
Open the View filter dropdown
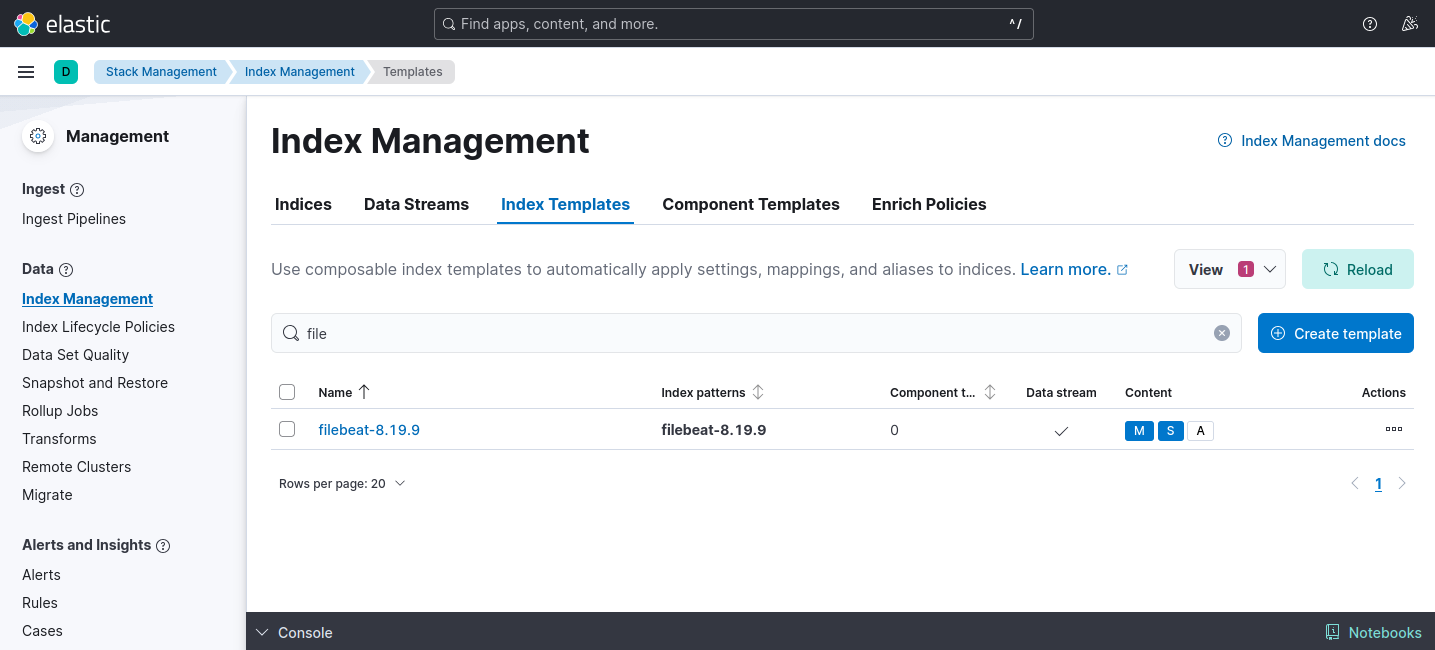click(x=1229, y=269)
